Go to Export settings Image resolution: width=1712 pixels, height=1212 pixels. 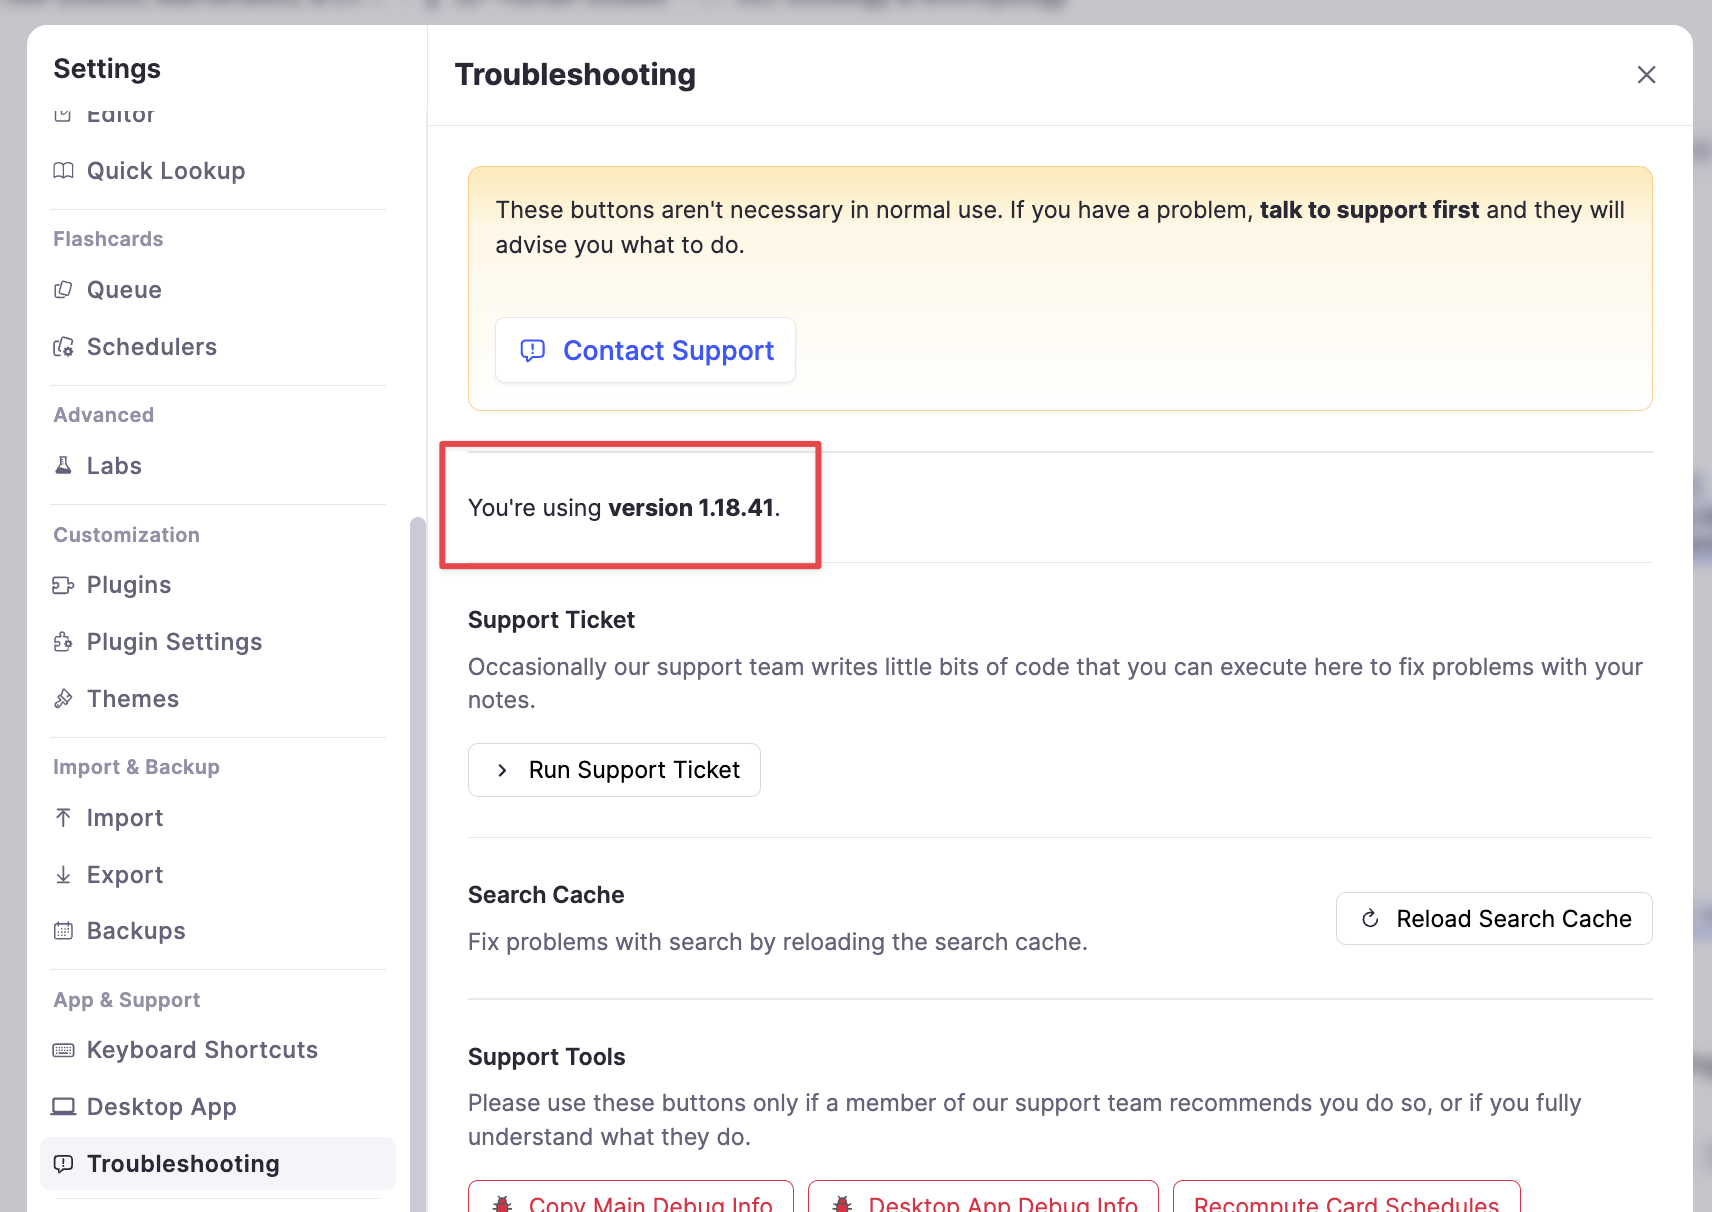124,875
